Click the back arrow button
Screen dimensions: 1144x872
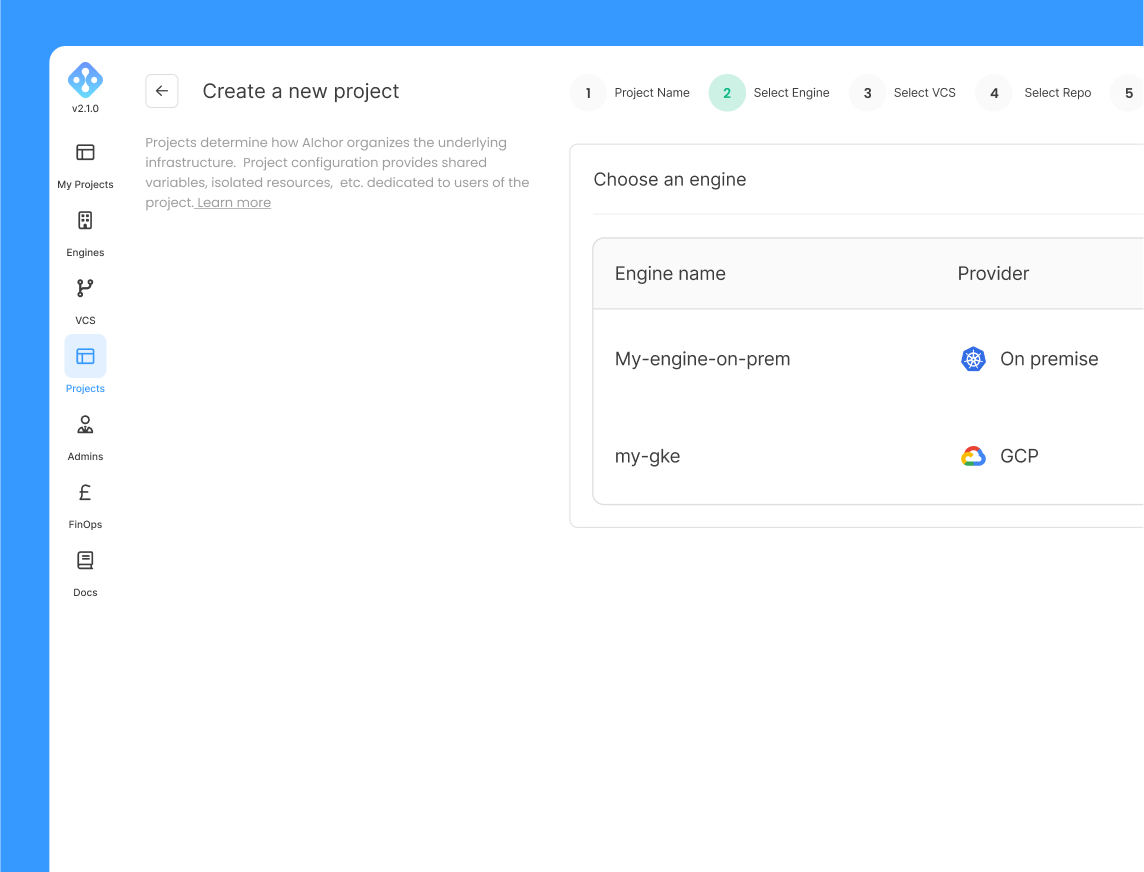pyautogui.click(x=162, y=91)
